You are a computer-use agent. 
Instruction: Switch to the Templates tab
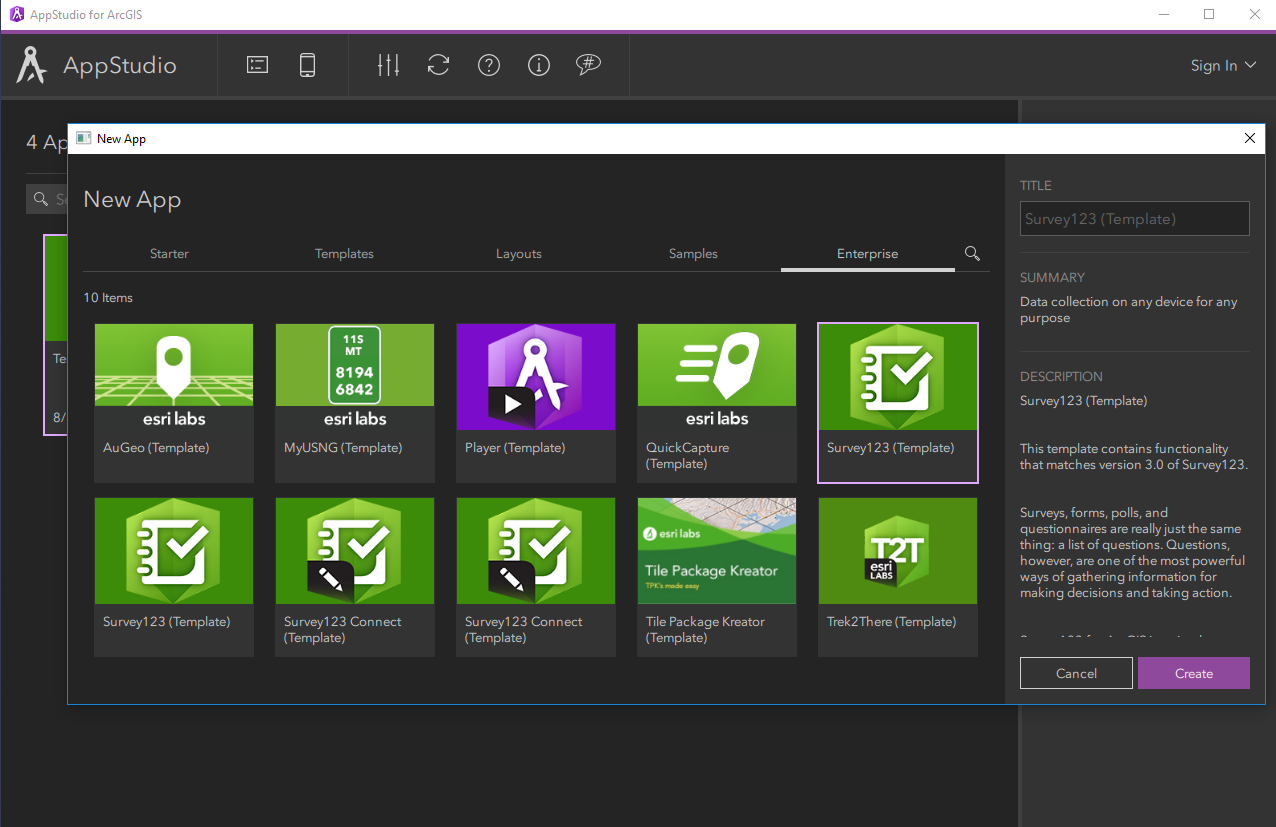pyautogui.click(x=344, y=254)
